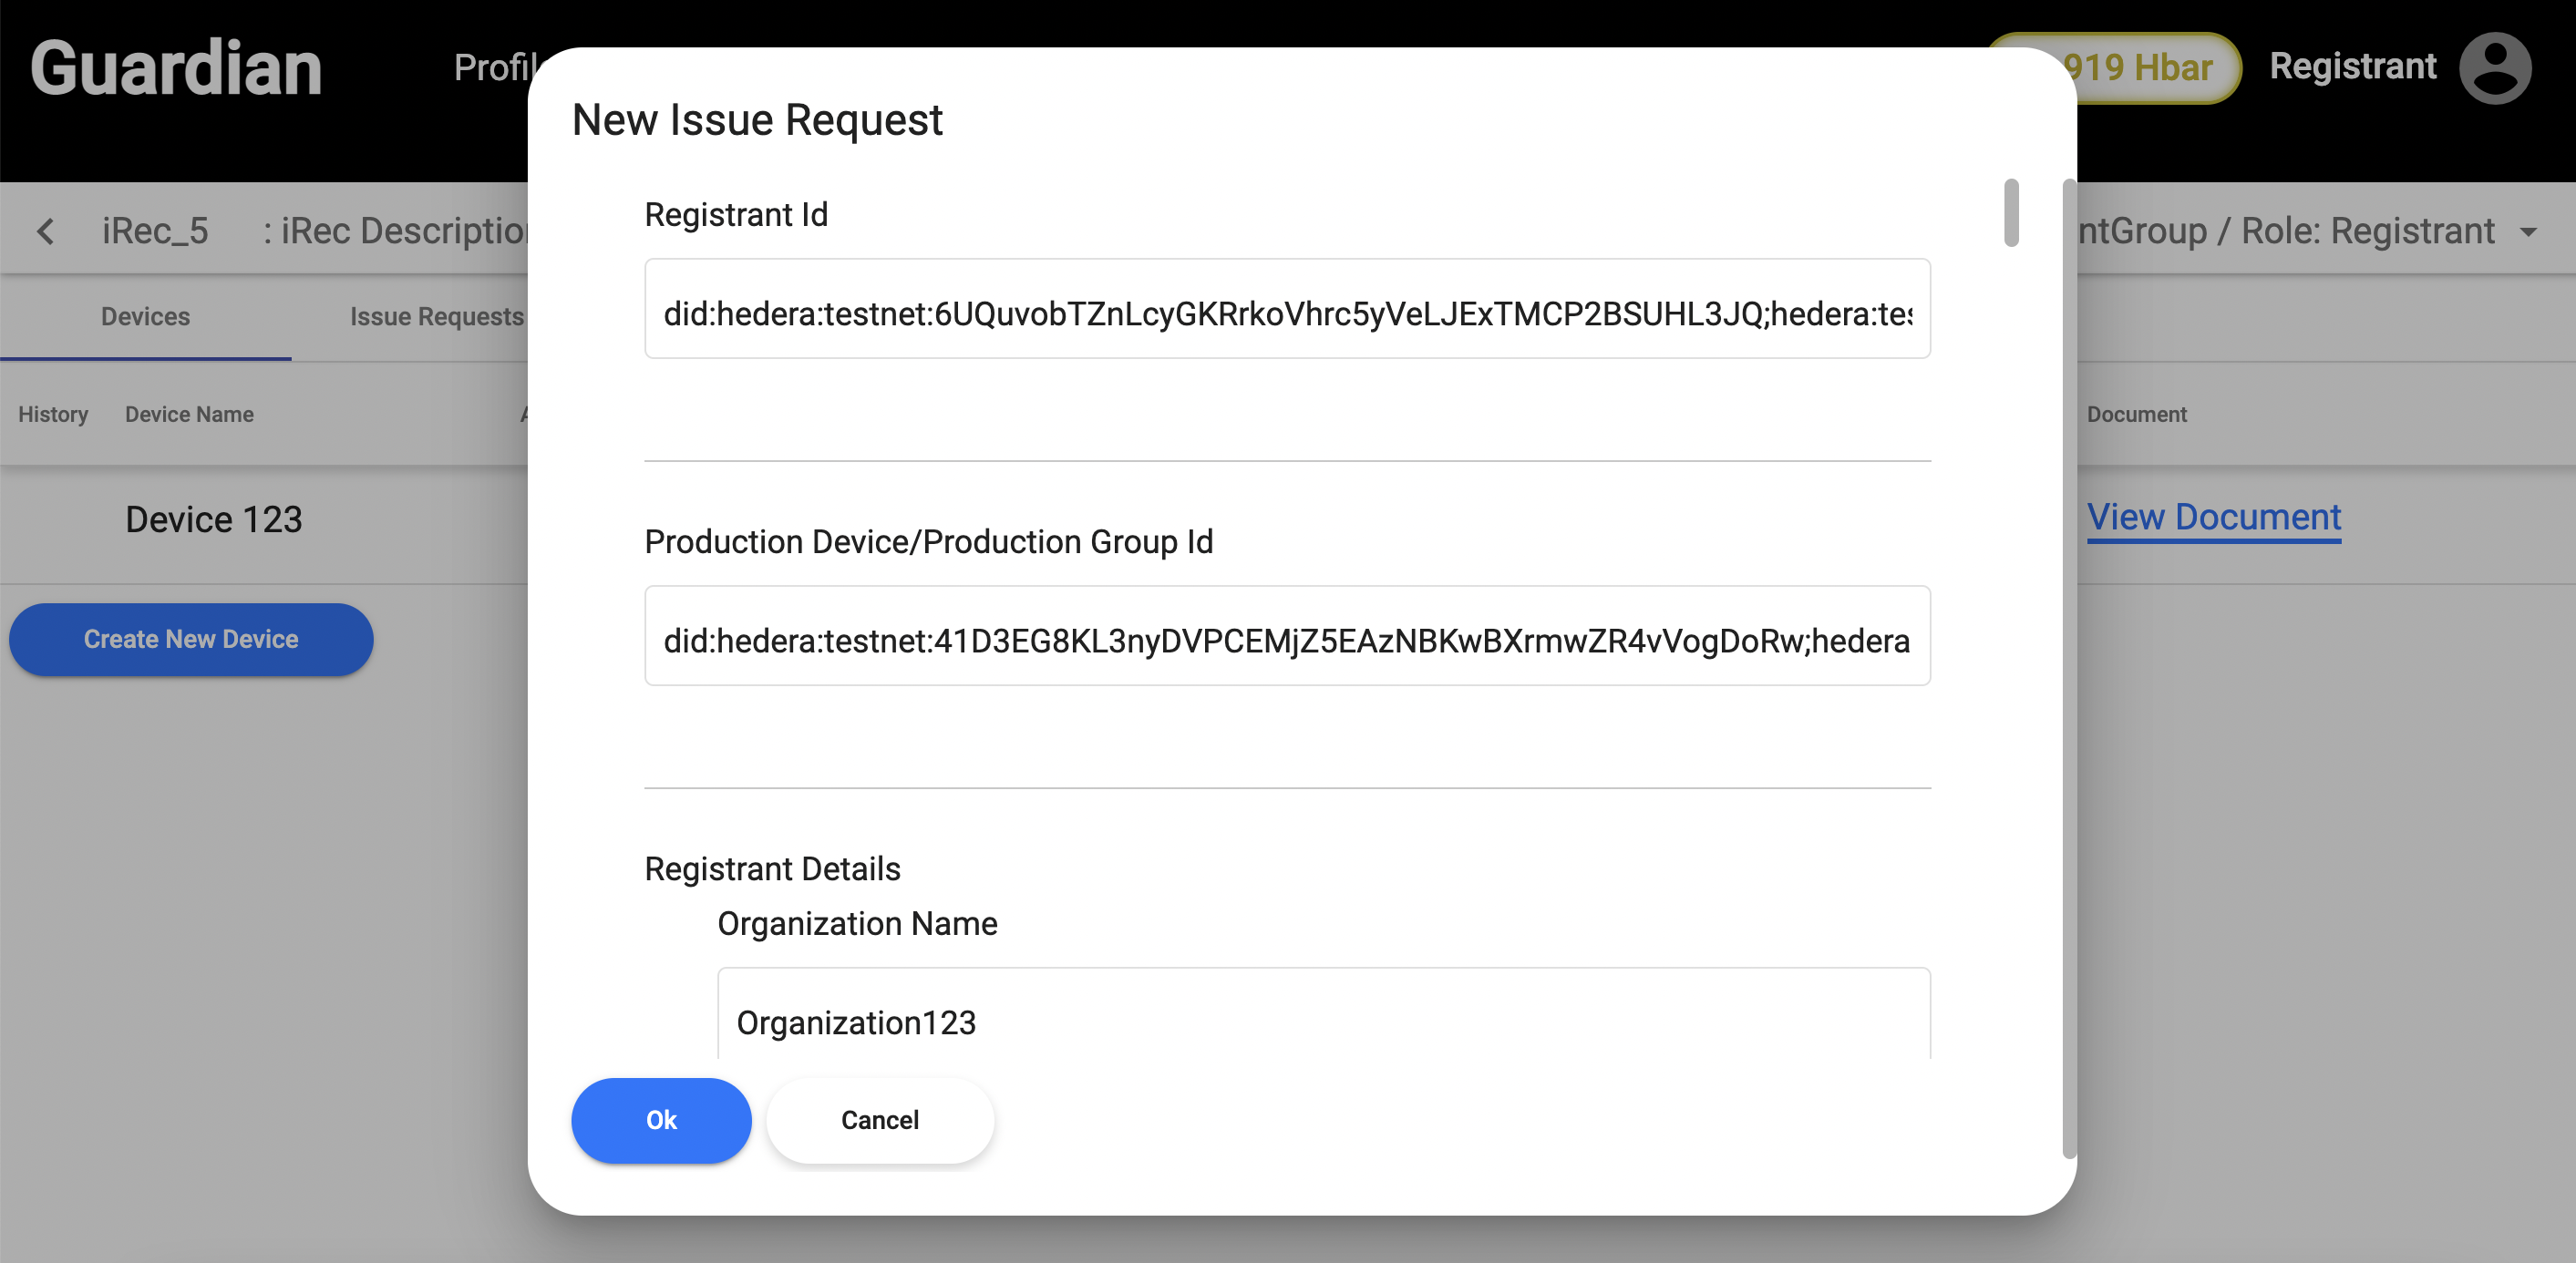Click the back chevron beside iRec_5
The image size is (2576, 1263).
[x=46, y=232]
